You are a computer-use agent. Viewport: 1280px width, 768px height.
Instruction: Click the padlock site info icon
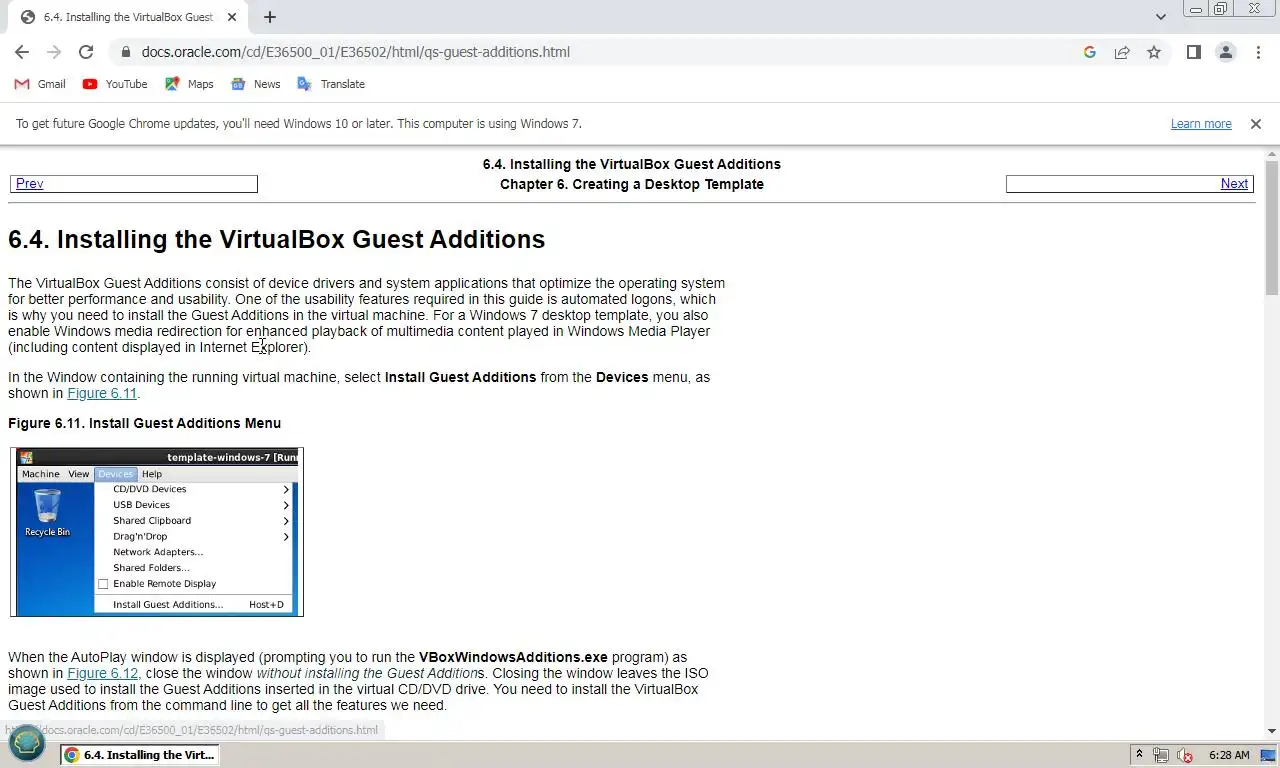[x=125, y=52]
